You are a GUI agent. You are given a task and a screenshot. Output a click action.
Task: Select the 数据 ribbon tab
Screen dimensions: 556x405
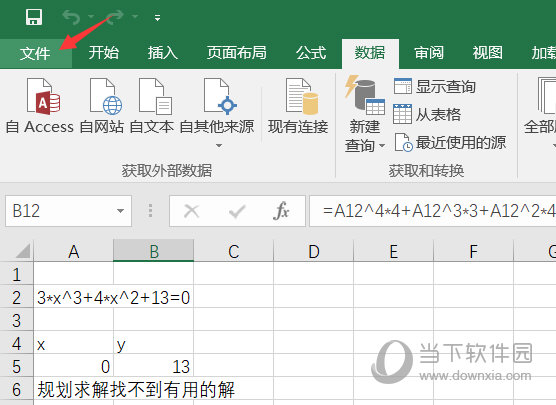point(370,53)
